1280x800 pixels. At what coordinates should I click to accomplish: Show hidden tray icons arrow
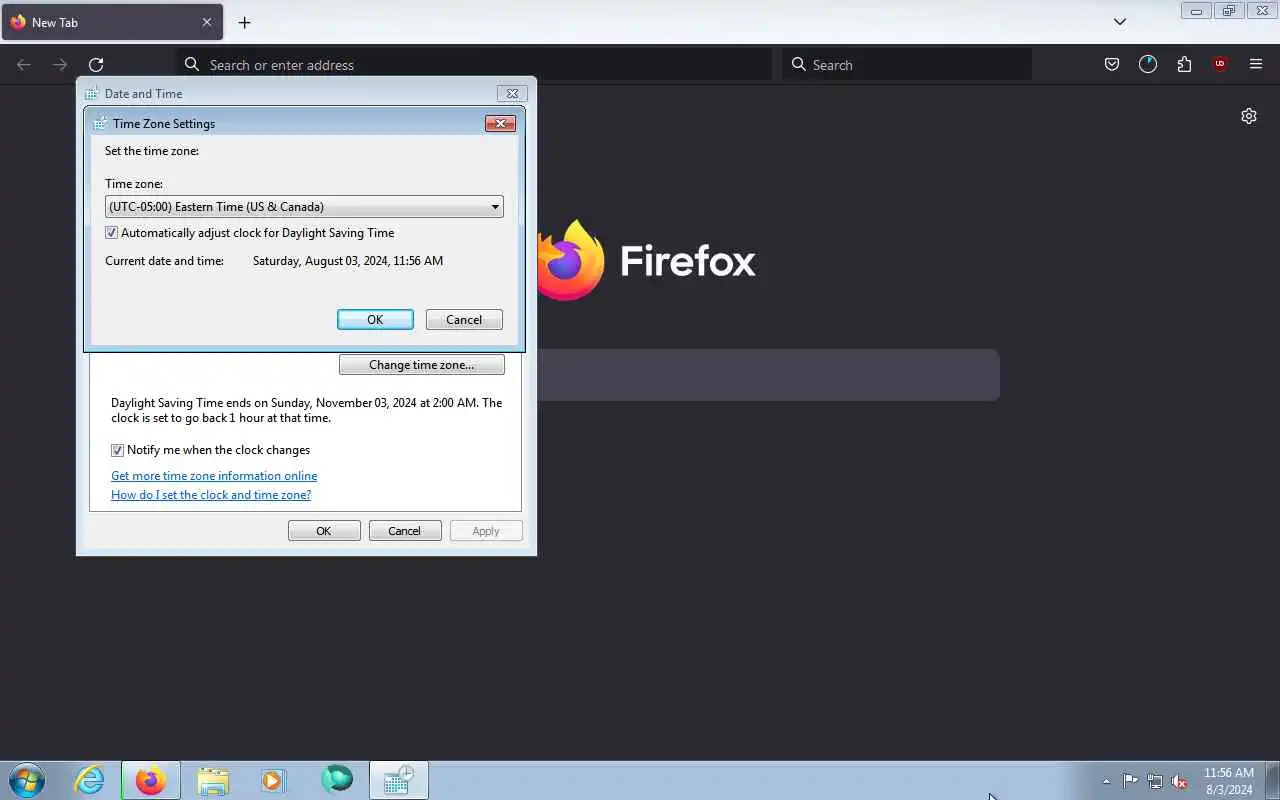[x=1106, y=781]
